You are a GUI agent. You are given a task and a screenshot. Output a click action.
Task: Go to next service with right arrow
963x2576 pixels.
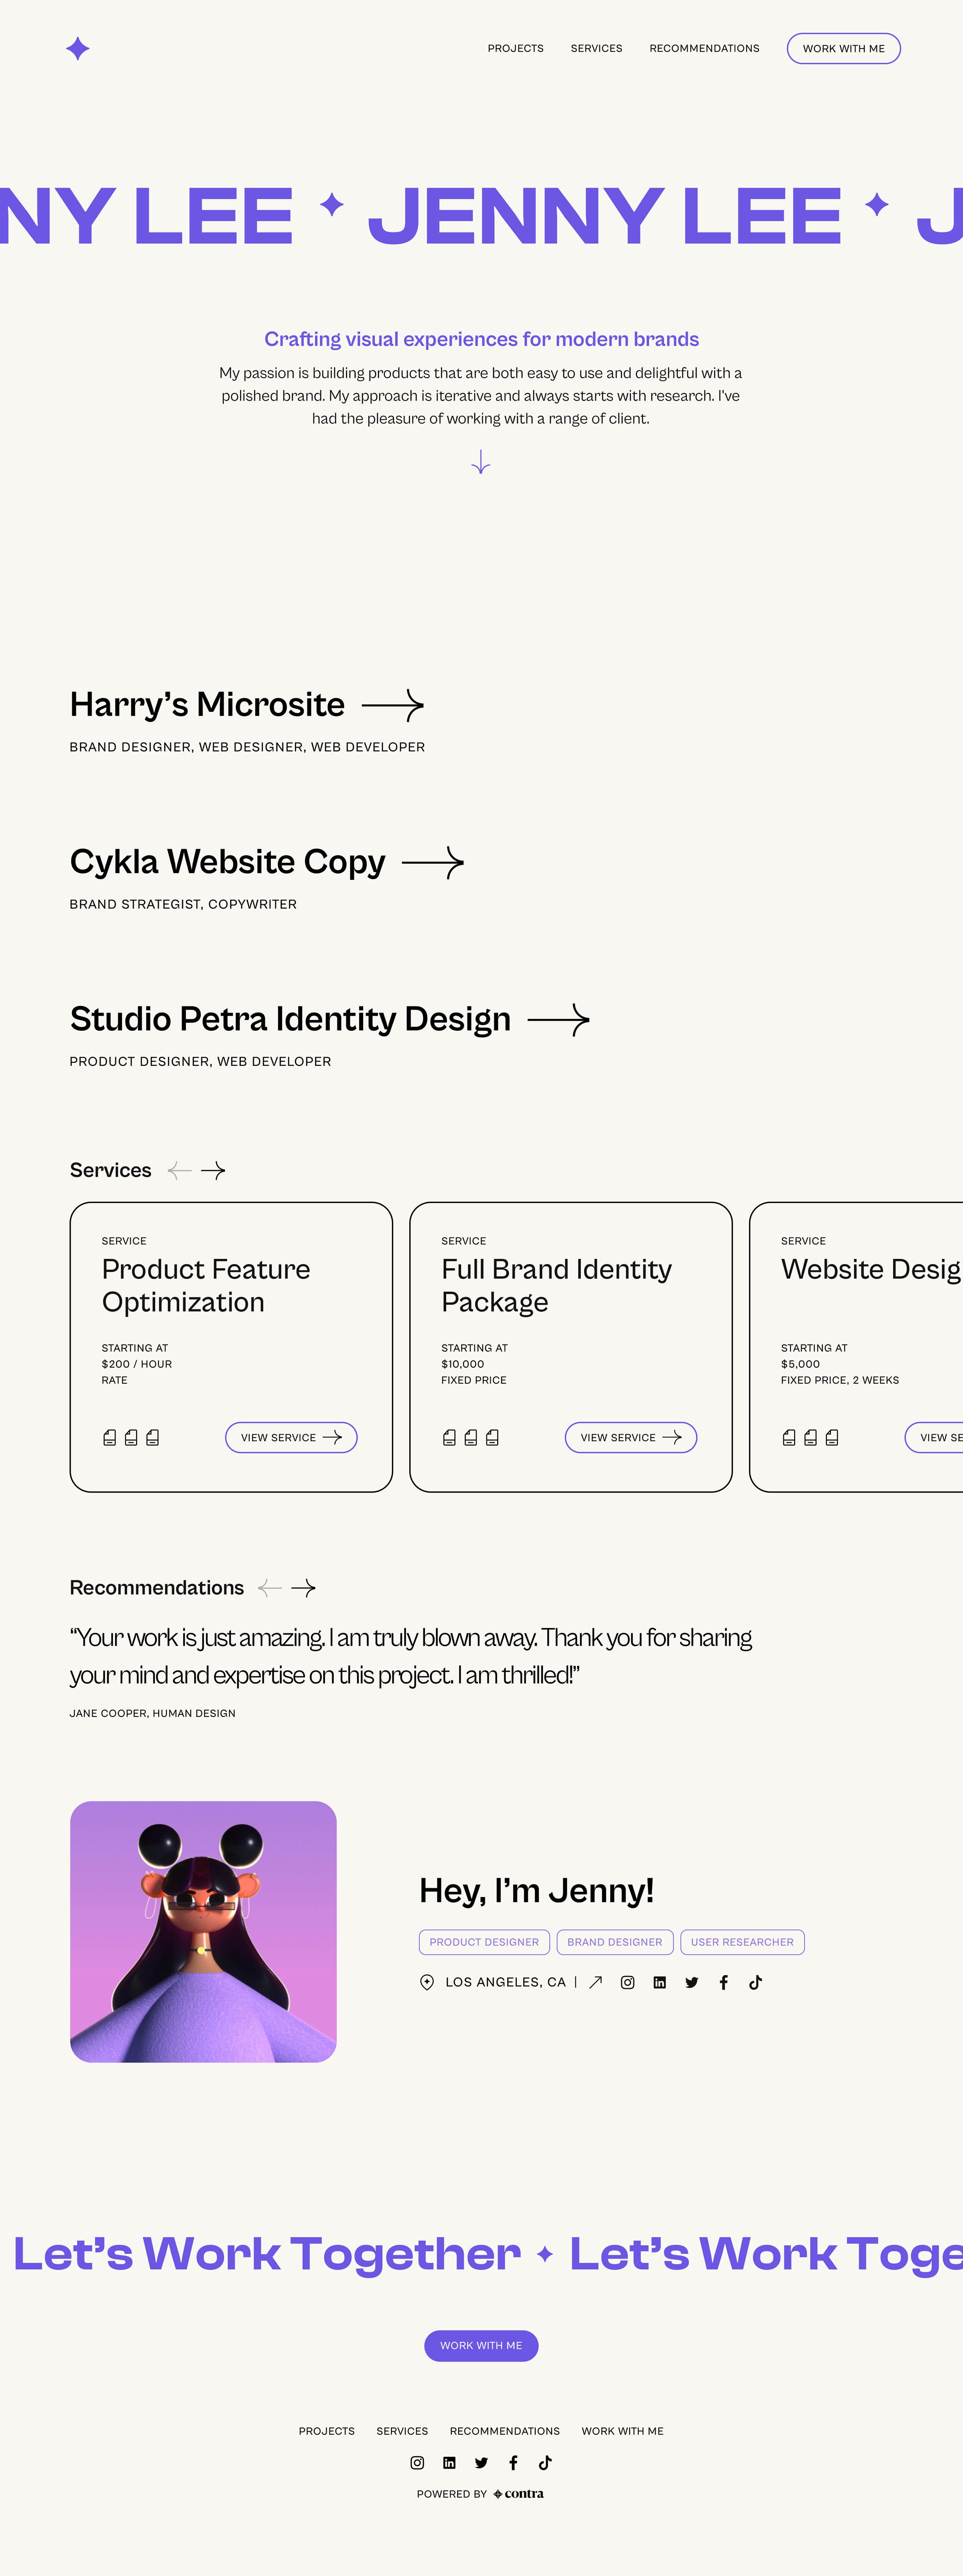point(213,1170)
